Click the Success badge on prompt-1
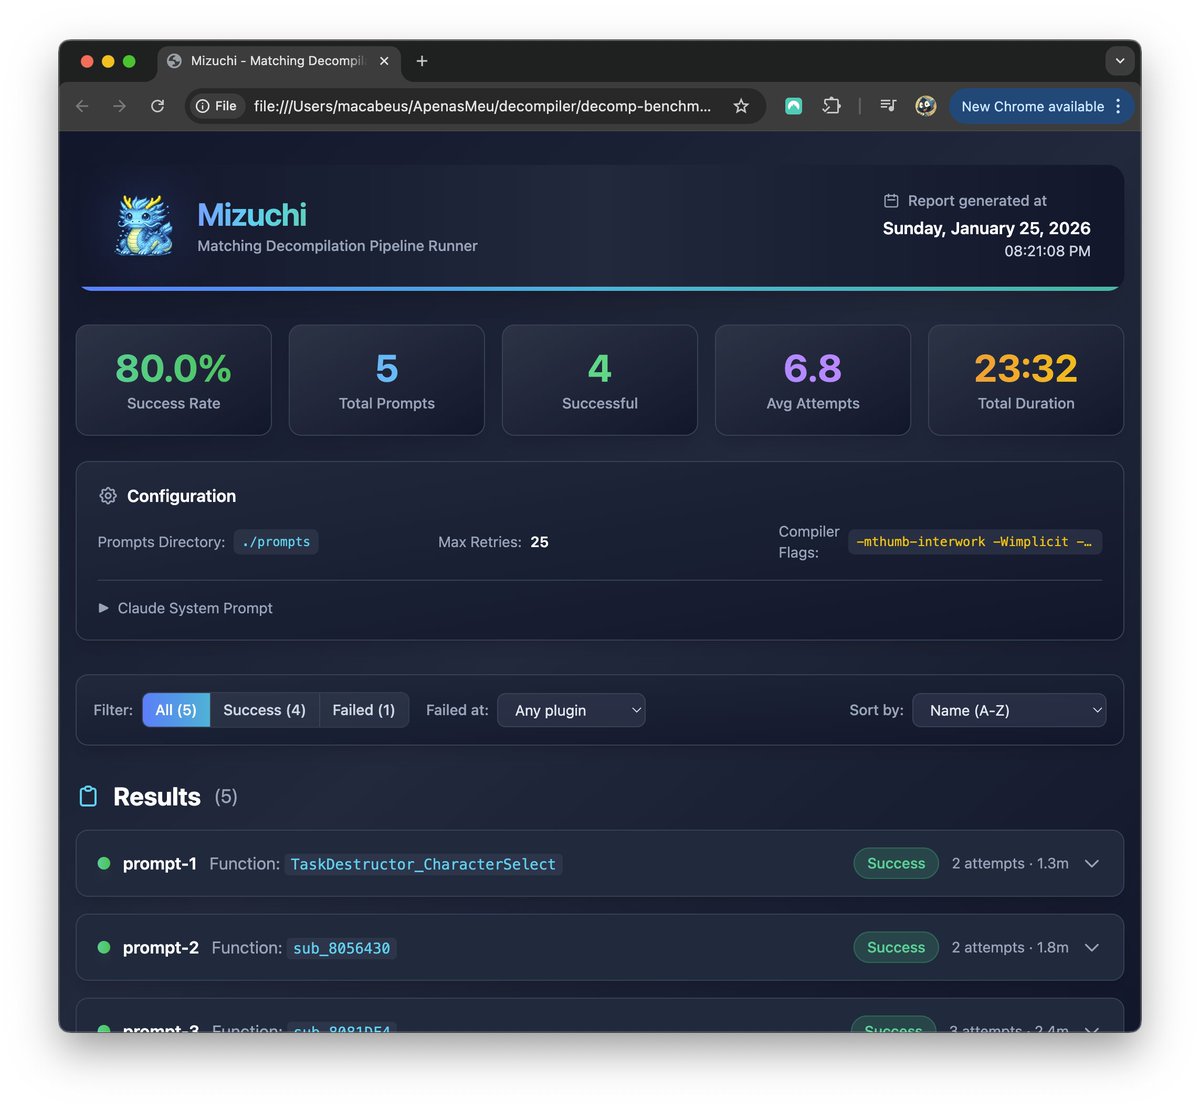This screenshot has width=1200, height=1110. (x=896, y=863)
